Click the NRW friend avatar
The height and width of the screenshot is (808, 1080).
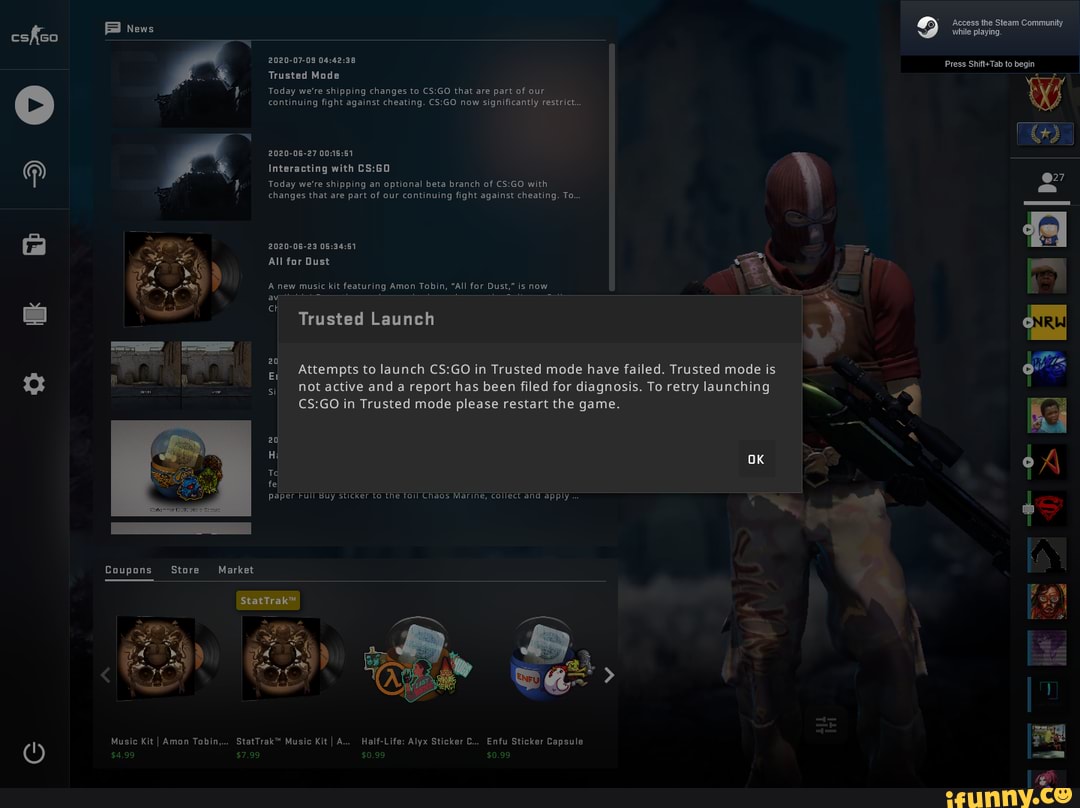tap(1048, 323)
